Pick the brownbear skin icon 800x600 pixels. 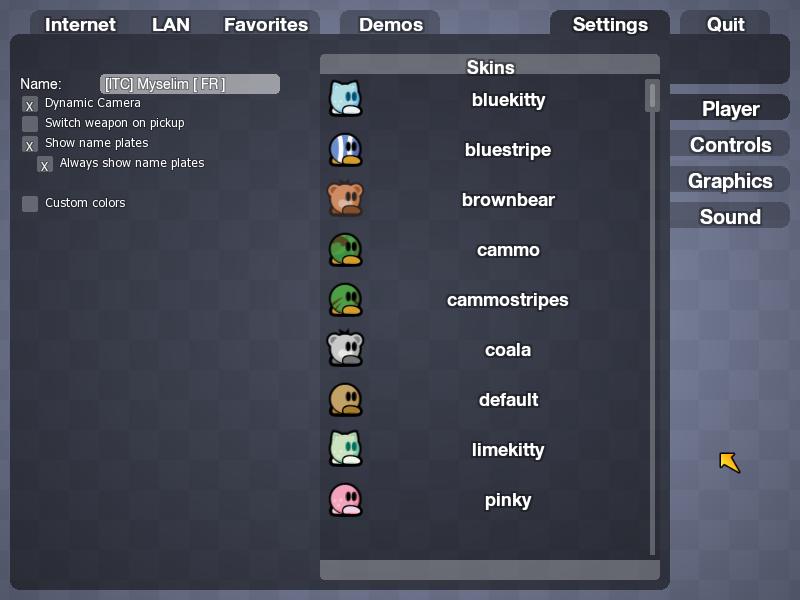point(345,198)
